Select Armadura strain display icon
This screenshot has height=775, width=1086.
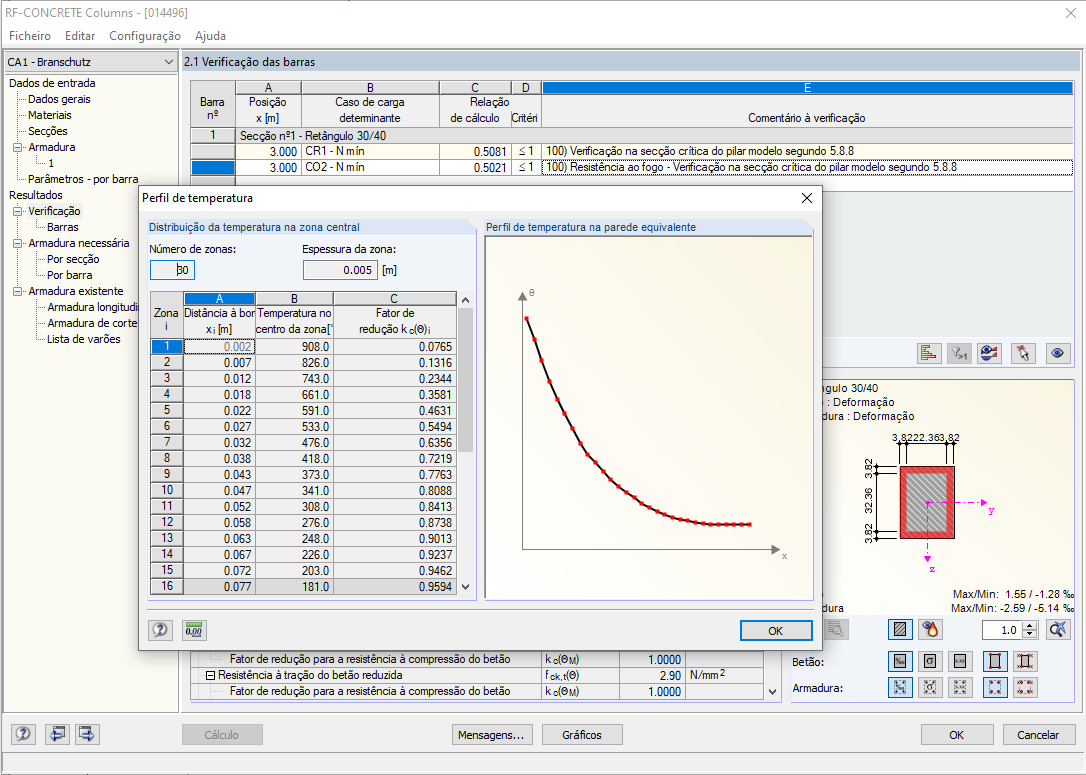click(900, 687)
